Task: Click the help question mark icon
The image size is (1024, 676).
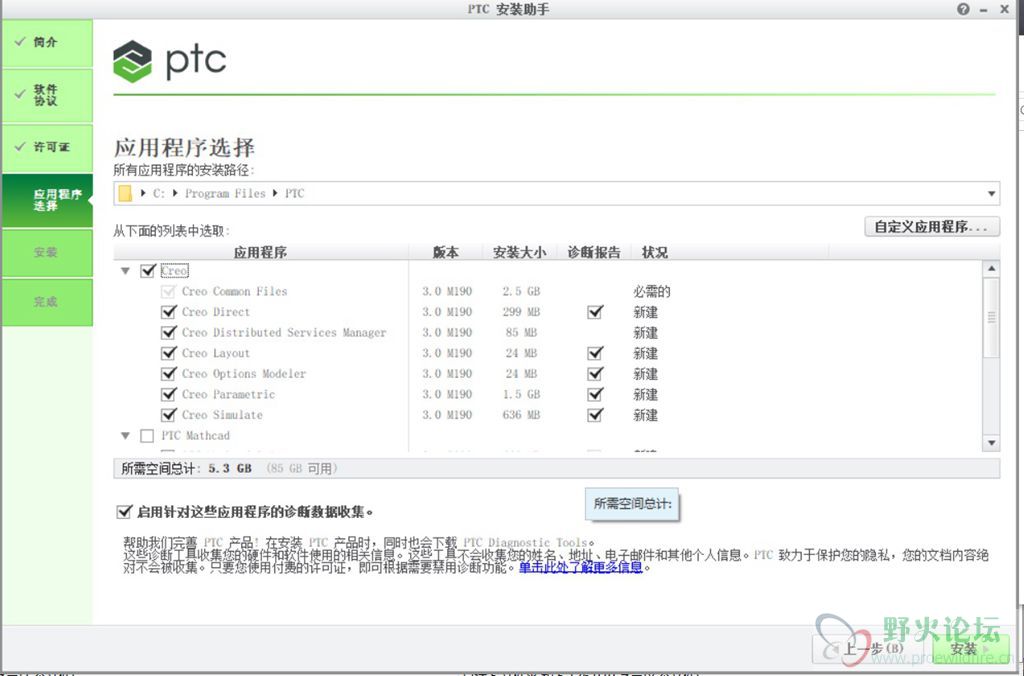Action: [x=963, y=9]
